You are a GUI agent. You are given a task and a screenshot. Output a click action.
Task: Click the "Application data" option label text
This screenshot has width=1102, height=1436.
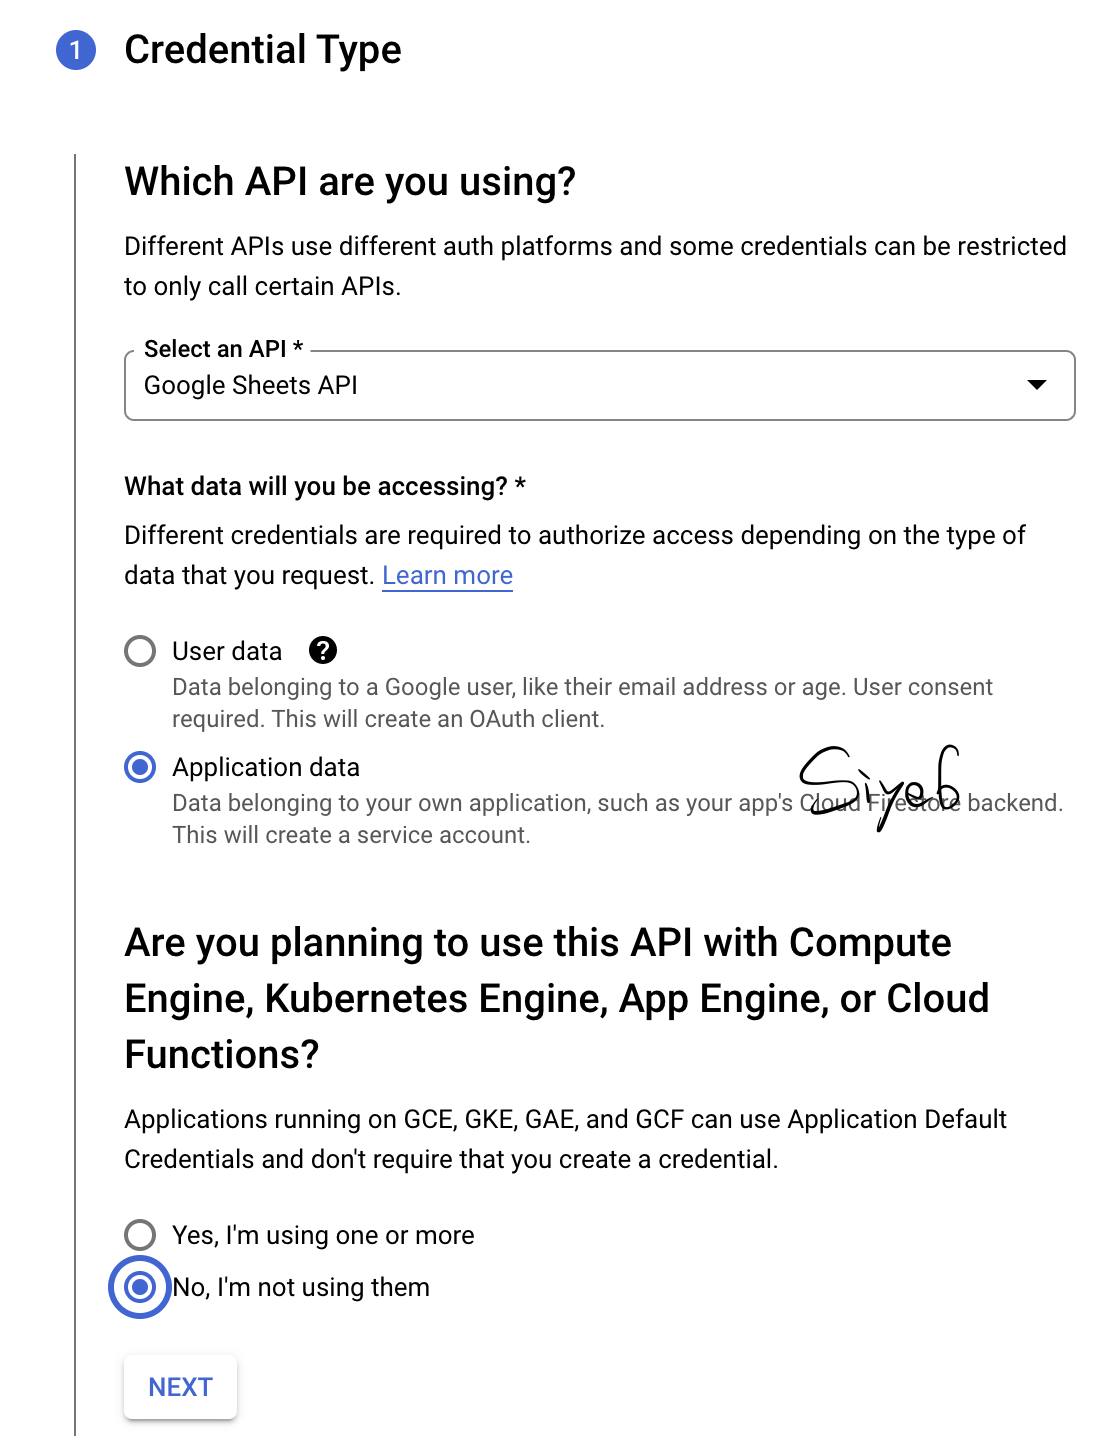[266, 767]
